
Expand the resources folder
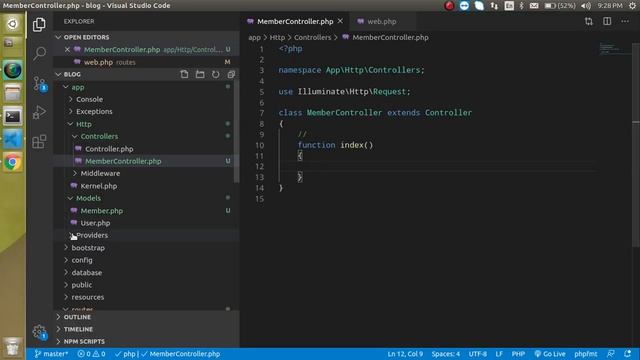pyautogui.click(x=87, y=297)
